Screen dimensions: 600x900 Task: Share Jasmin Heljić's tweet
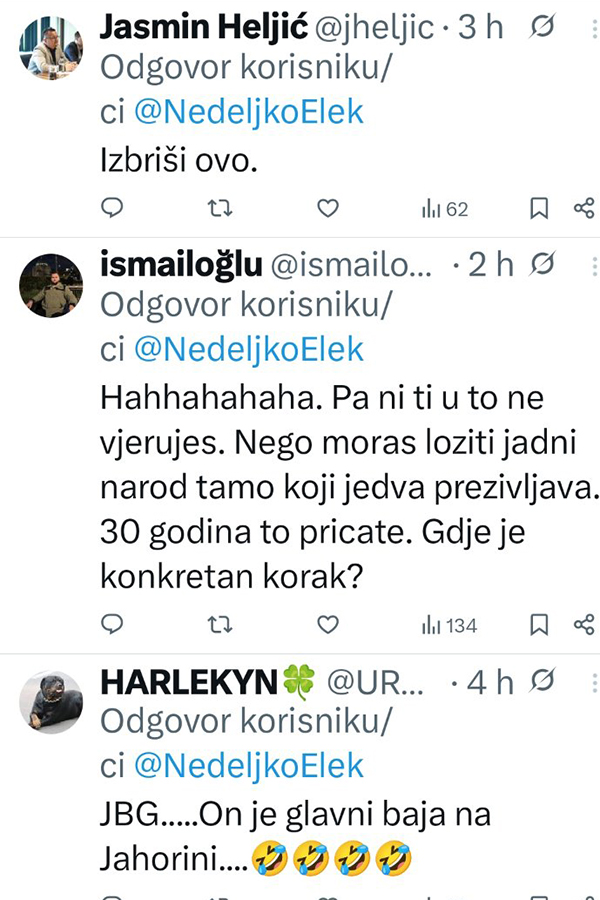[584, 208]
